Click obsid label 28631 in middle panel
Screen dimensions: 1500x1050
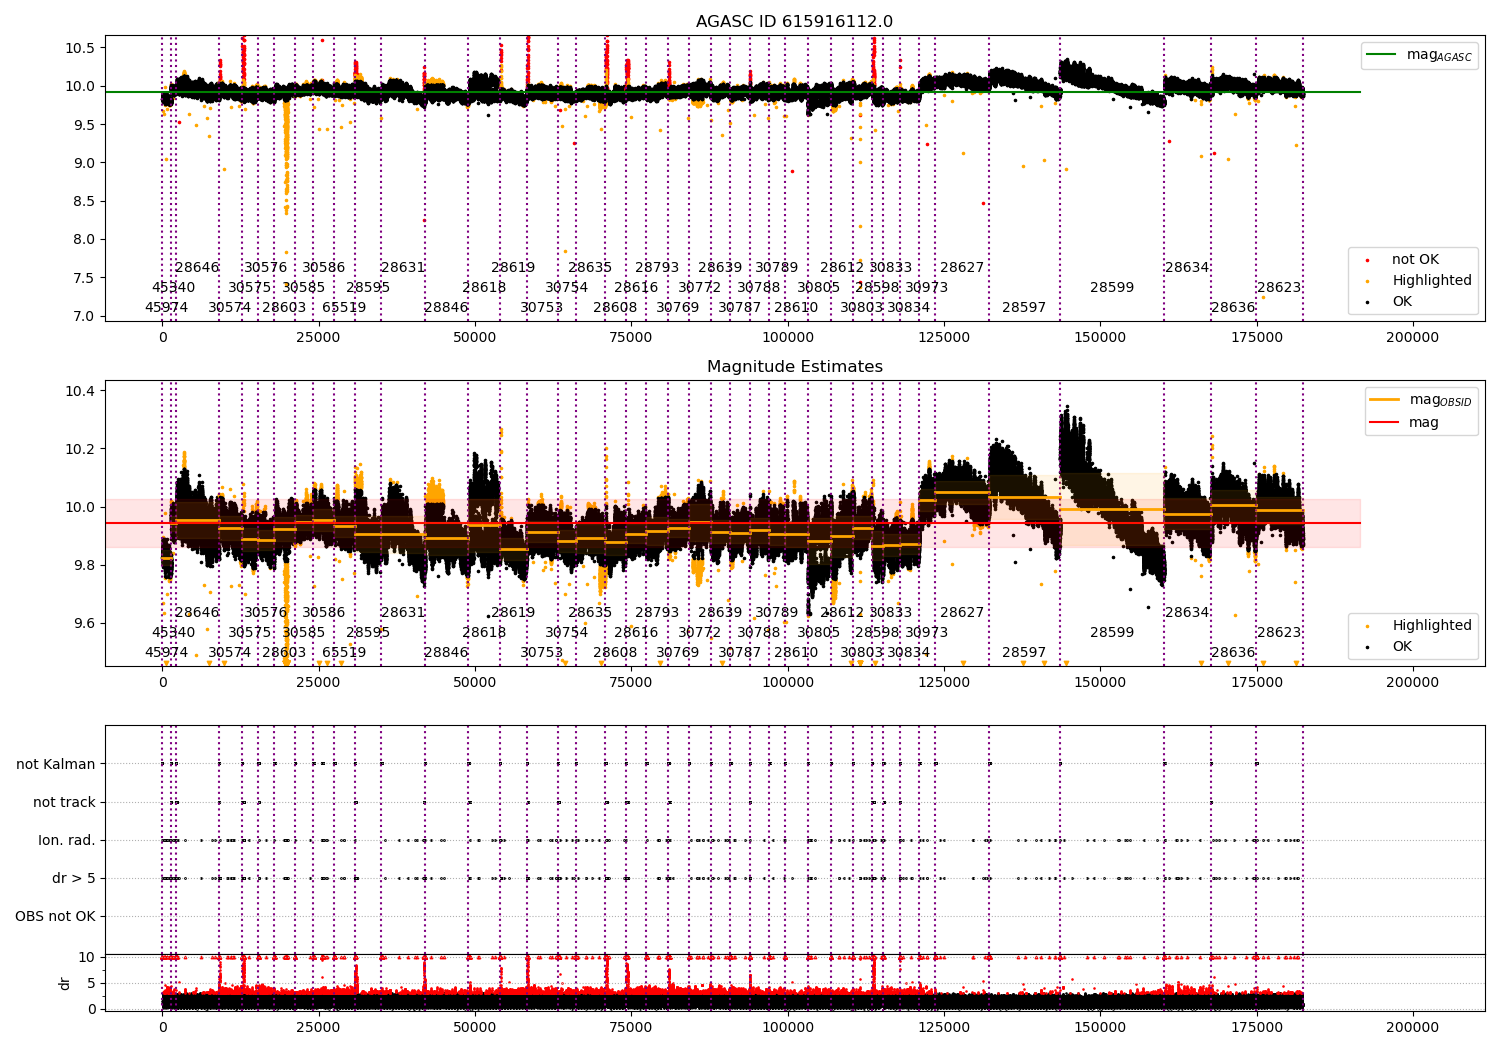coord(403,612)
